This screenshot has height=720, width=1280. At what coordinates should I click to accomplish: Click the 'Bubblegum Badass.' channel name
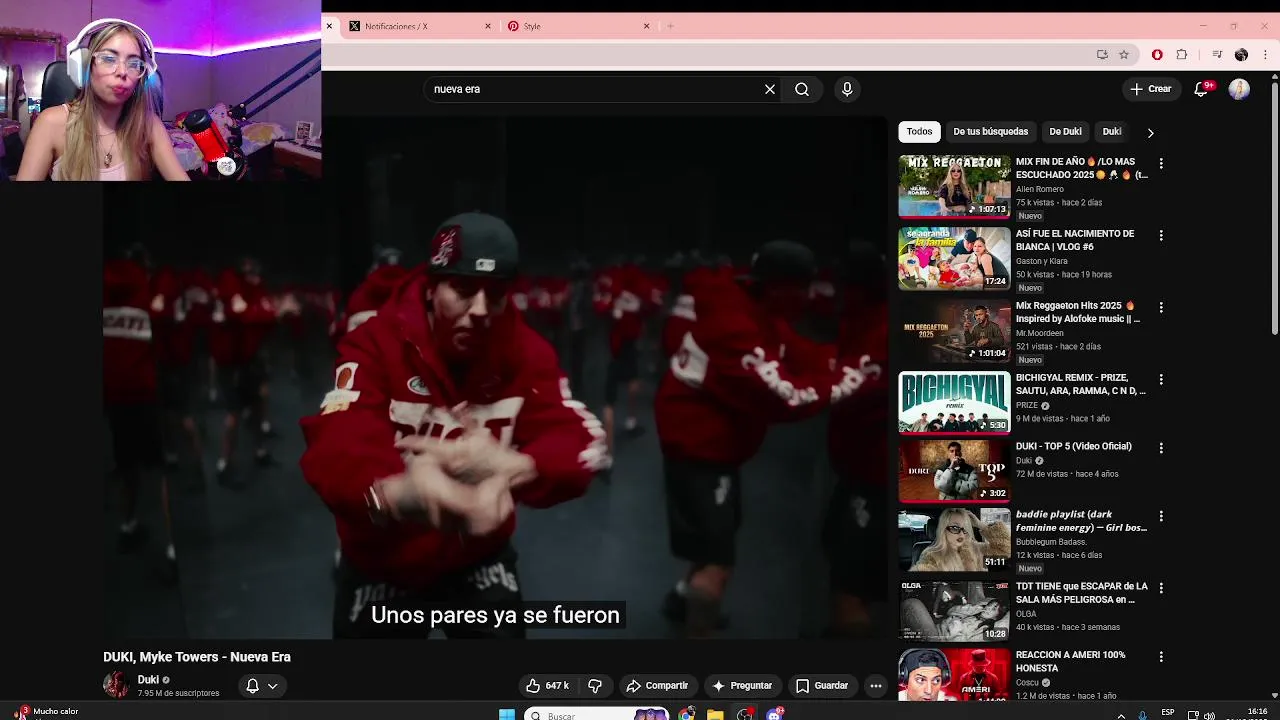pos(1051,542)
